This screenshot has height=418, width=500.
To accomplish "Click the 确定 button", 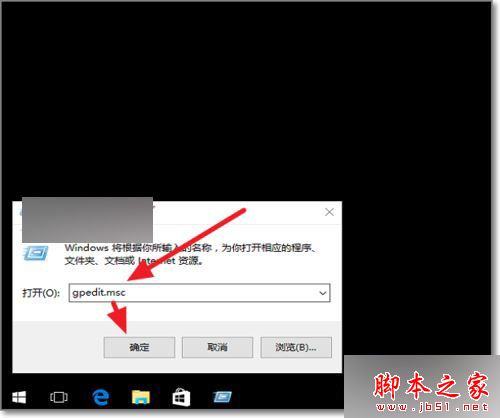I will 139,347.
